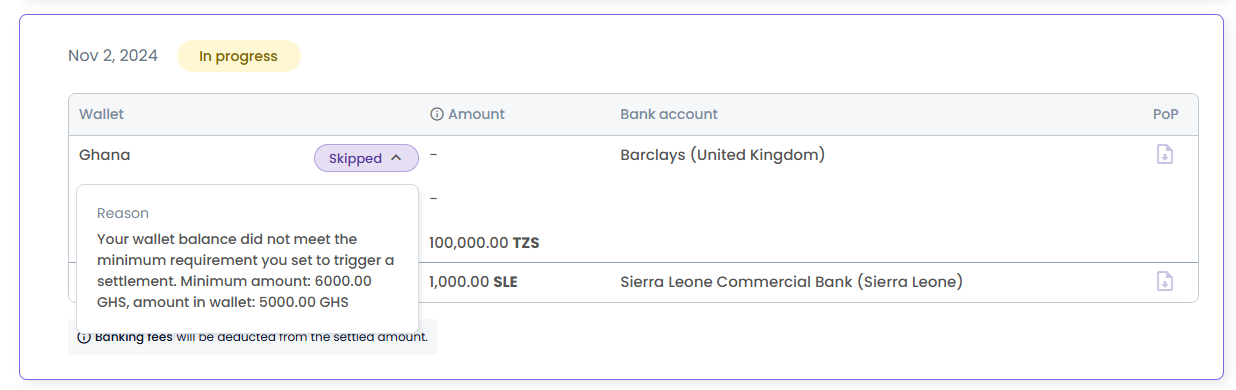The height and width of the screenshot is (390, 1236).
Task: Click the minimum requirement explanation text
Action: click(245, 271)
